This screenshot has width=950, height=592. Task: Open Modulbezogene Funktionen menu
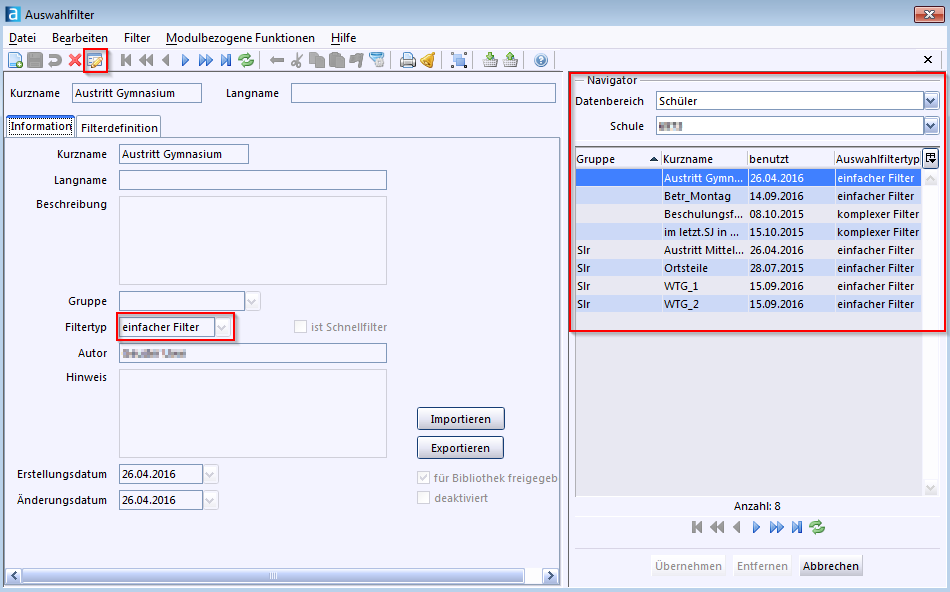pyautogui.click(x=241, y=38)
